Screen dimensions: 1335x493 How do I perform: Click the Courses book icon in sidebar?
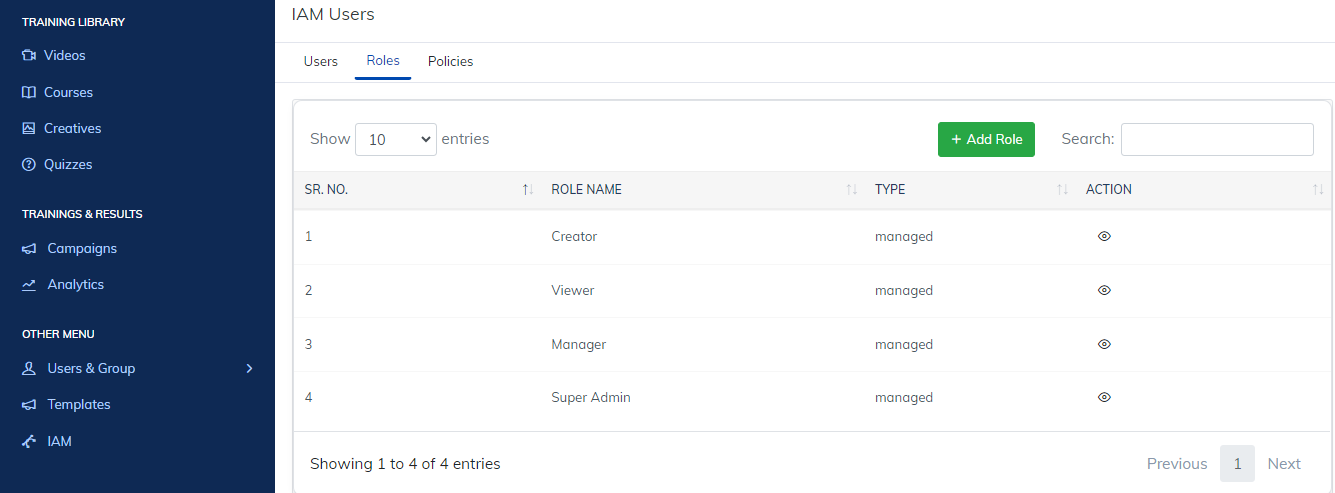29,92
